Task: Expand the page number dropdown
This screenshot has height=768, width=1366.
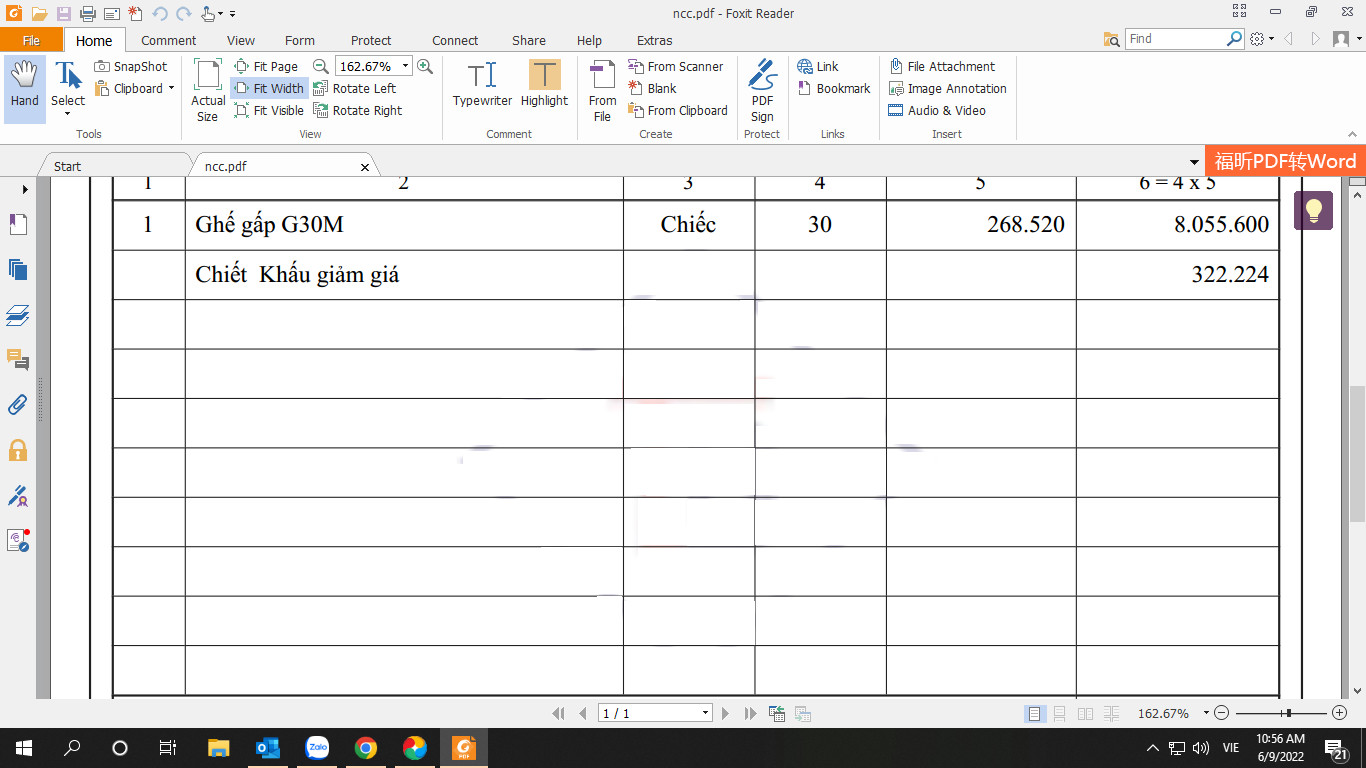Action: [705, 713]
